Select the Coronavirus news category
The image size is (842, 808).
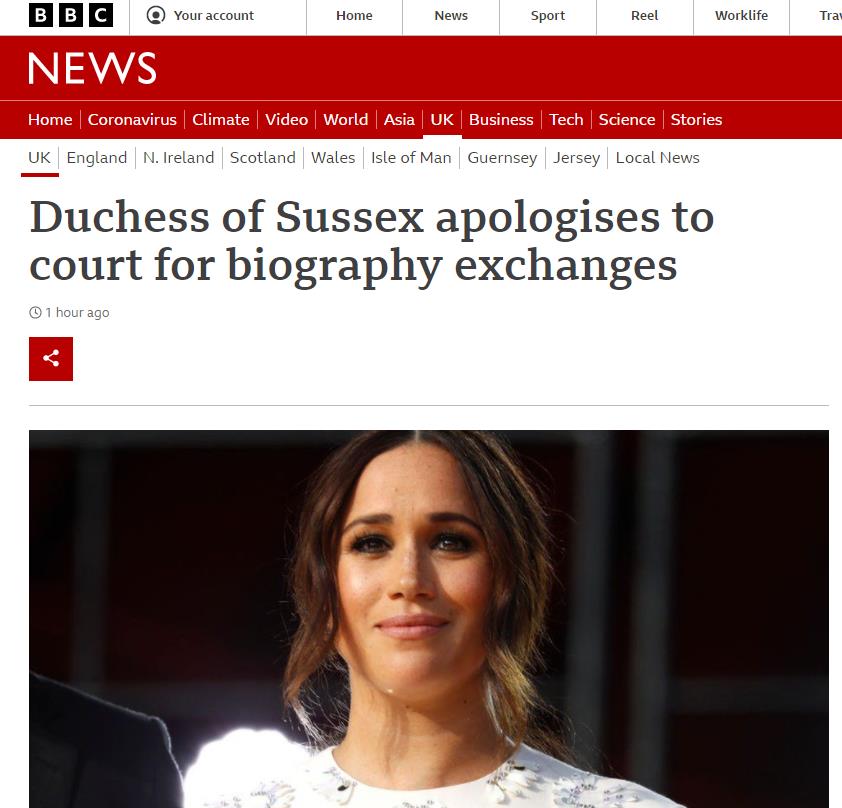[x=132, y=119]
